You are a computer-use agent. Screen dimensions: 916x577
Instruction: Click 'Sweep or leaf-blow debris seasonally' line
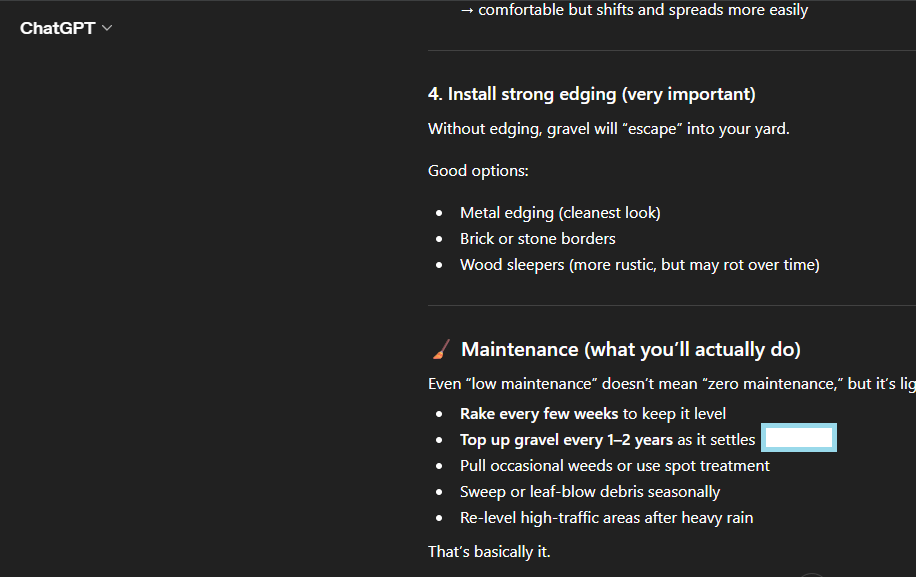click(x=589, y=492)
